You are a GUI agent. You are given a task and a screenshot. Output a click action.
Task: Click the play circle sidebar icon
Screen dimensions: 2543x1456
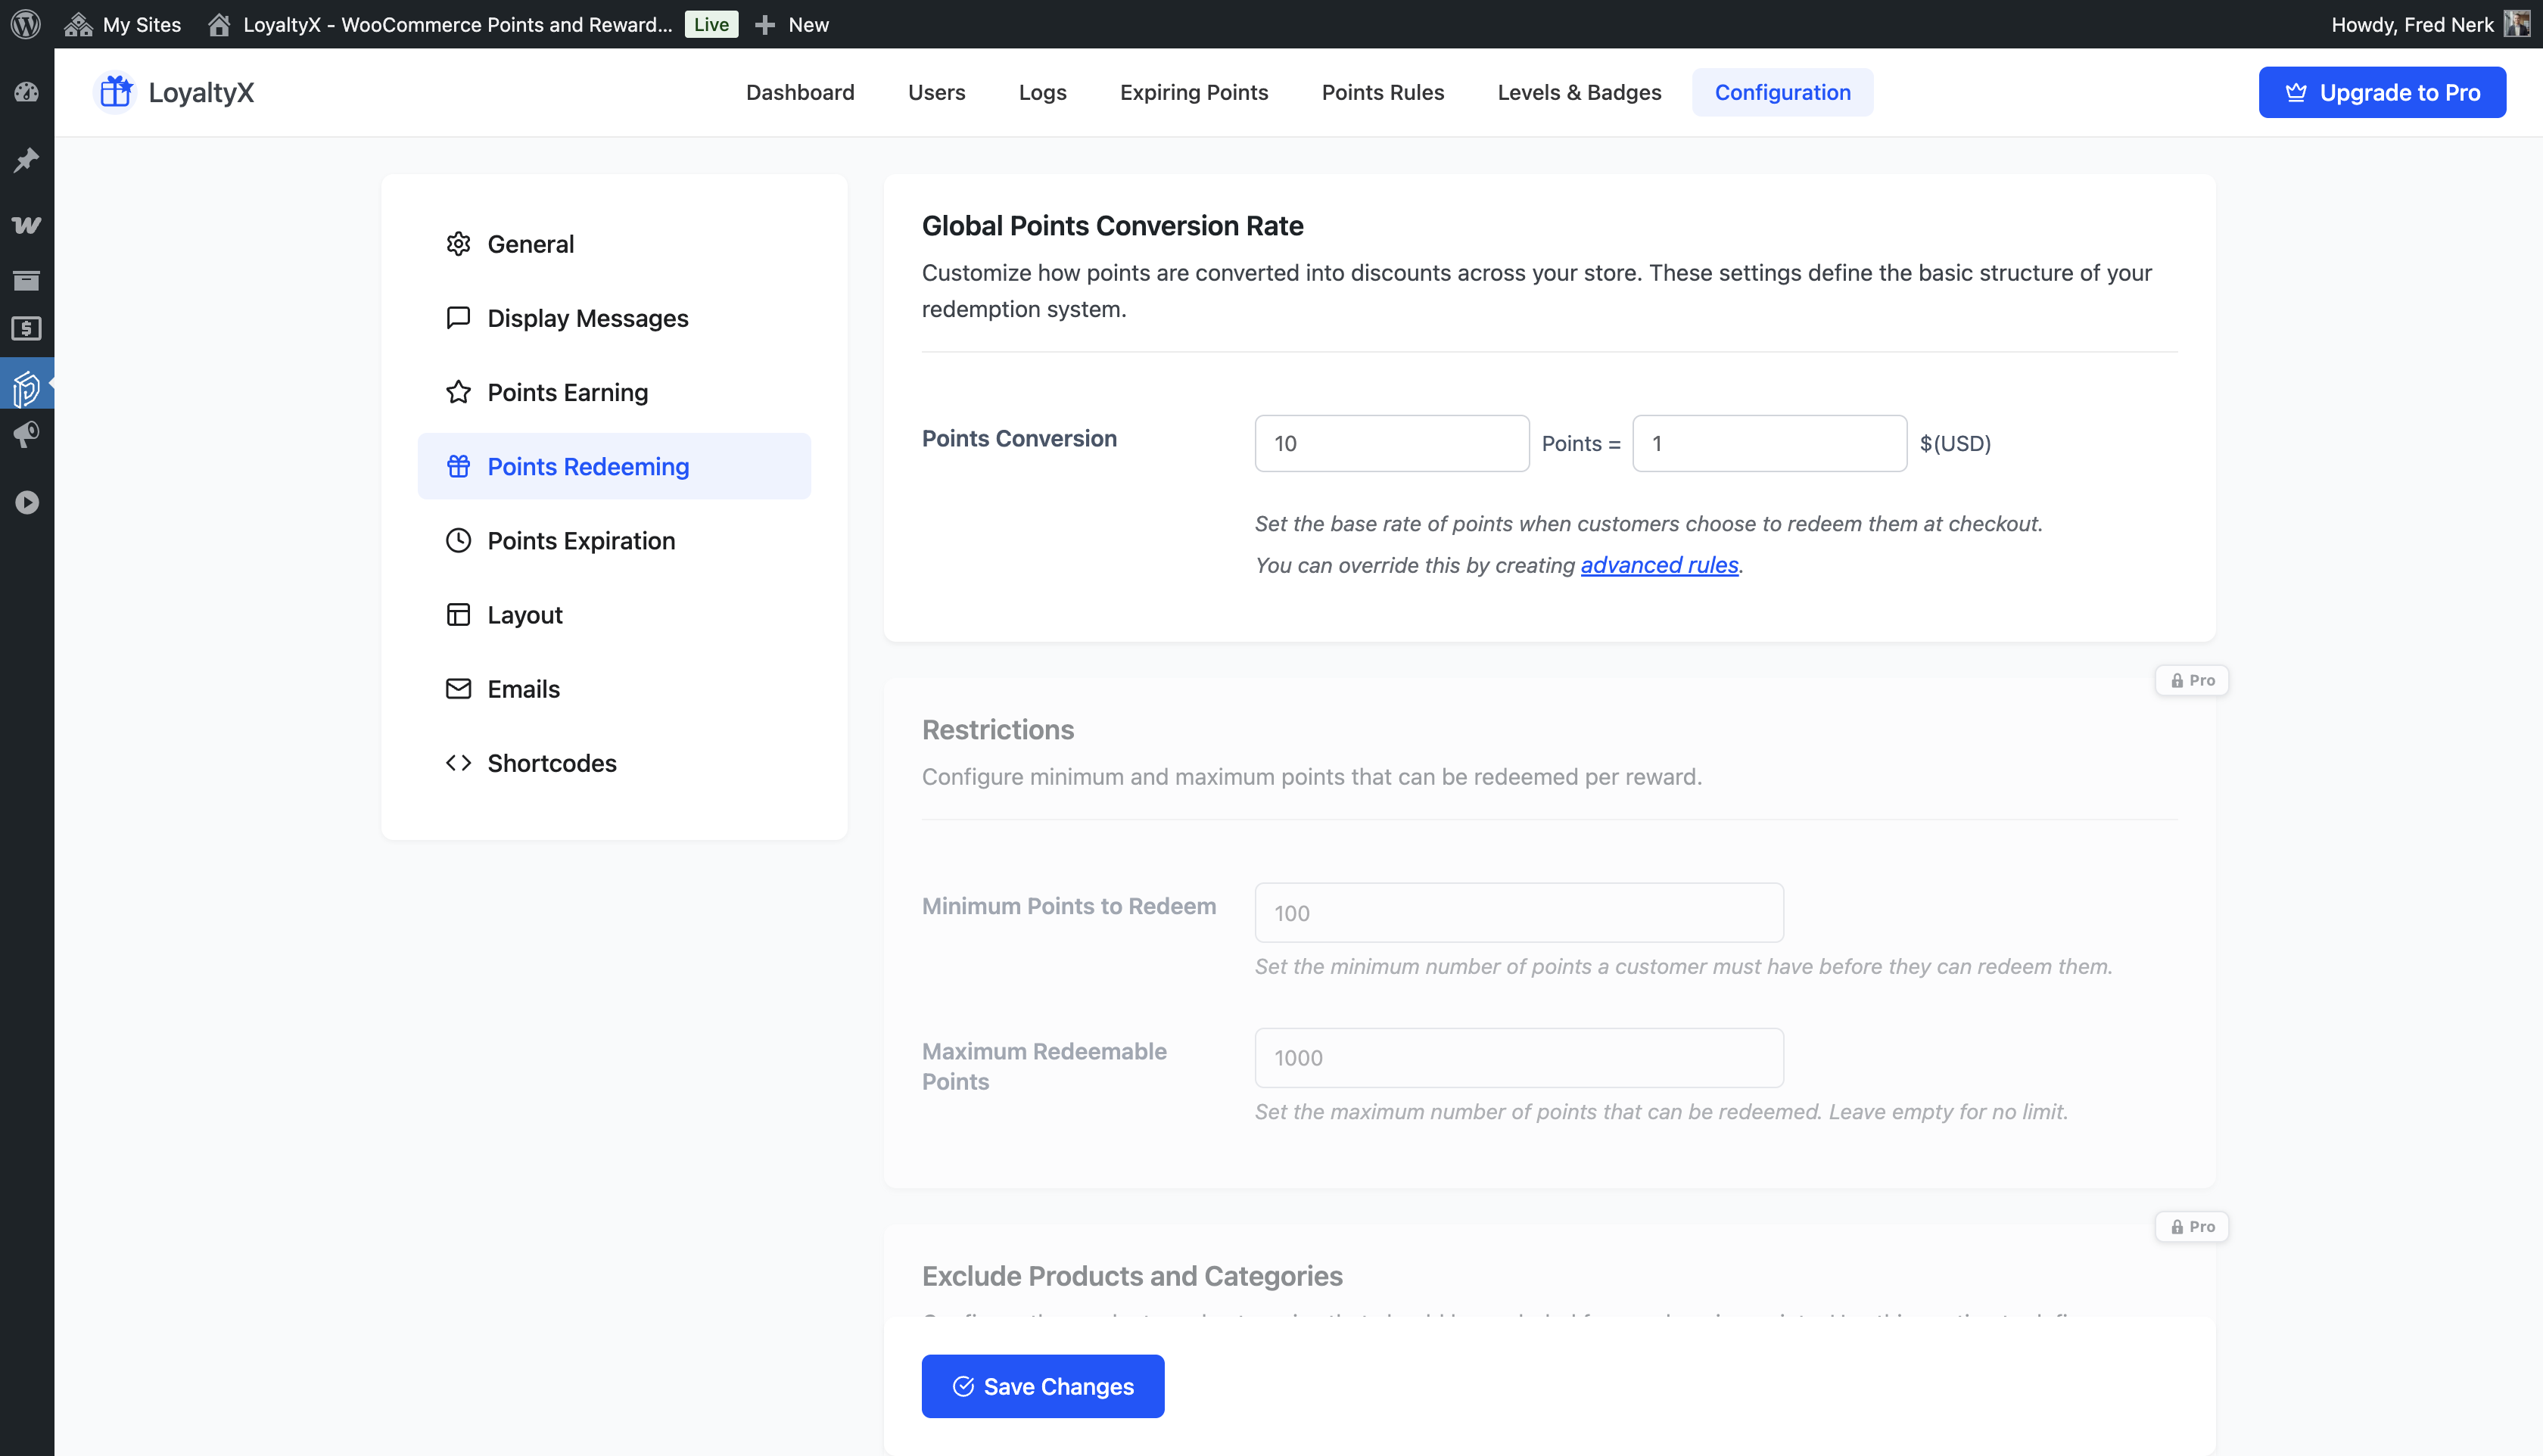coord(26,502)
